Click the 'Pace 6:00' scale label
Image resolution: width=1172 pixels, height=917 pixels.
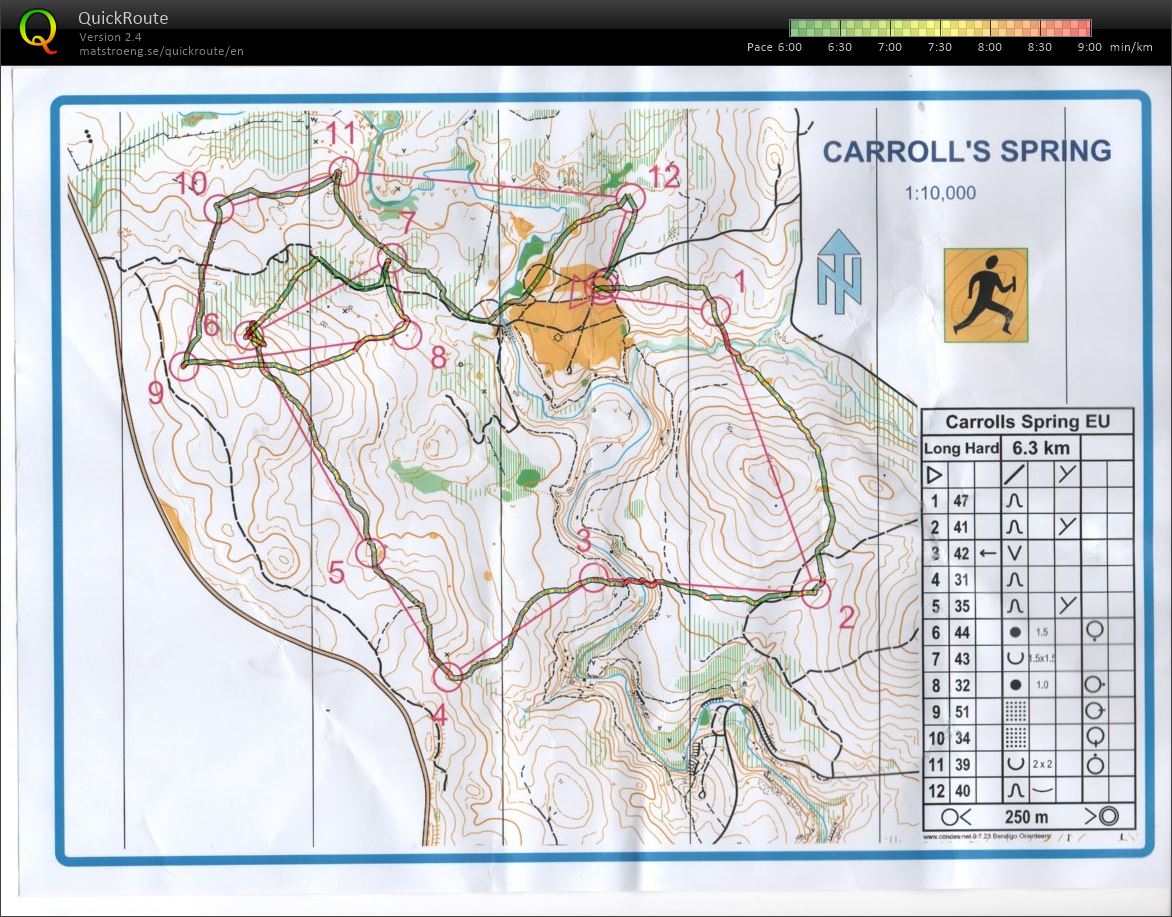(x=774, y=47)
